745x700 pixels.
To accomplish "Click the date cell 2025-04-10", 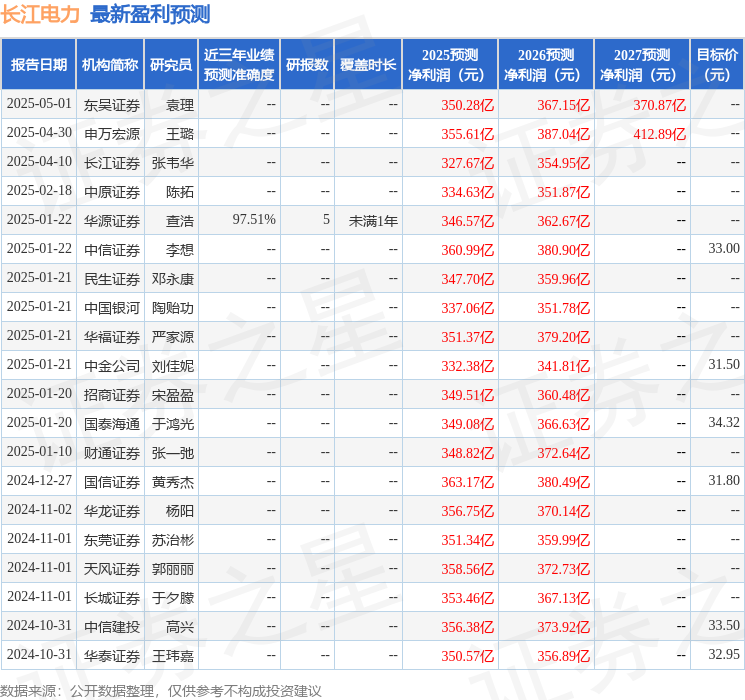I will pyautogui.click(x=39, y=162).
